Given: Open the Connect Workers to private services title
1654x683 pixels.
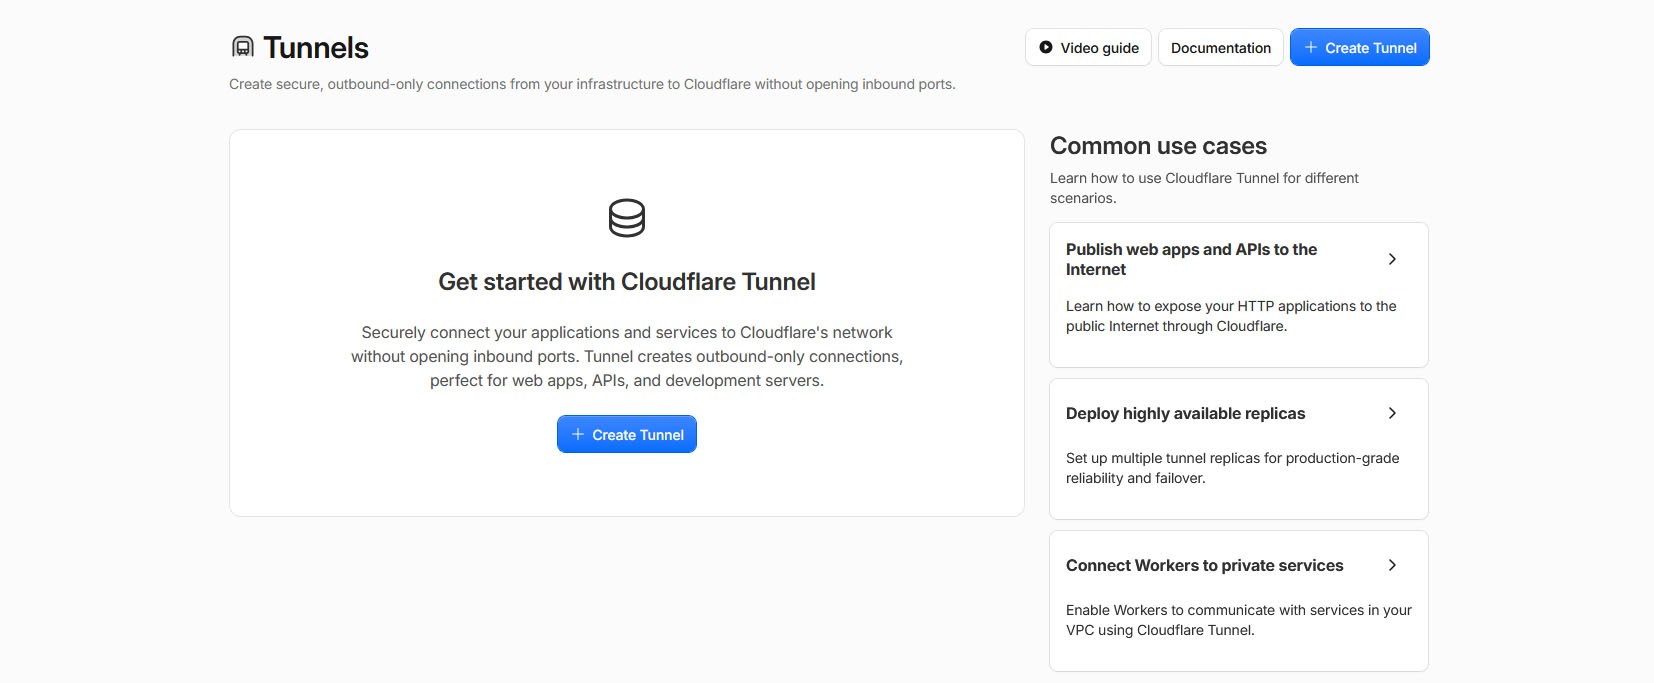Looking at the screenshot, I should (x=1204, y=566).
